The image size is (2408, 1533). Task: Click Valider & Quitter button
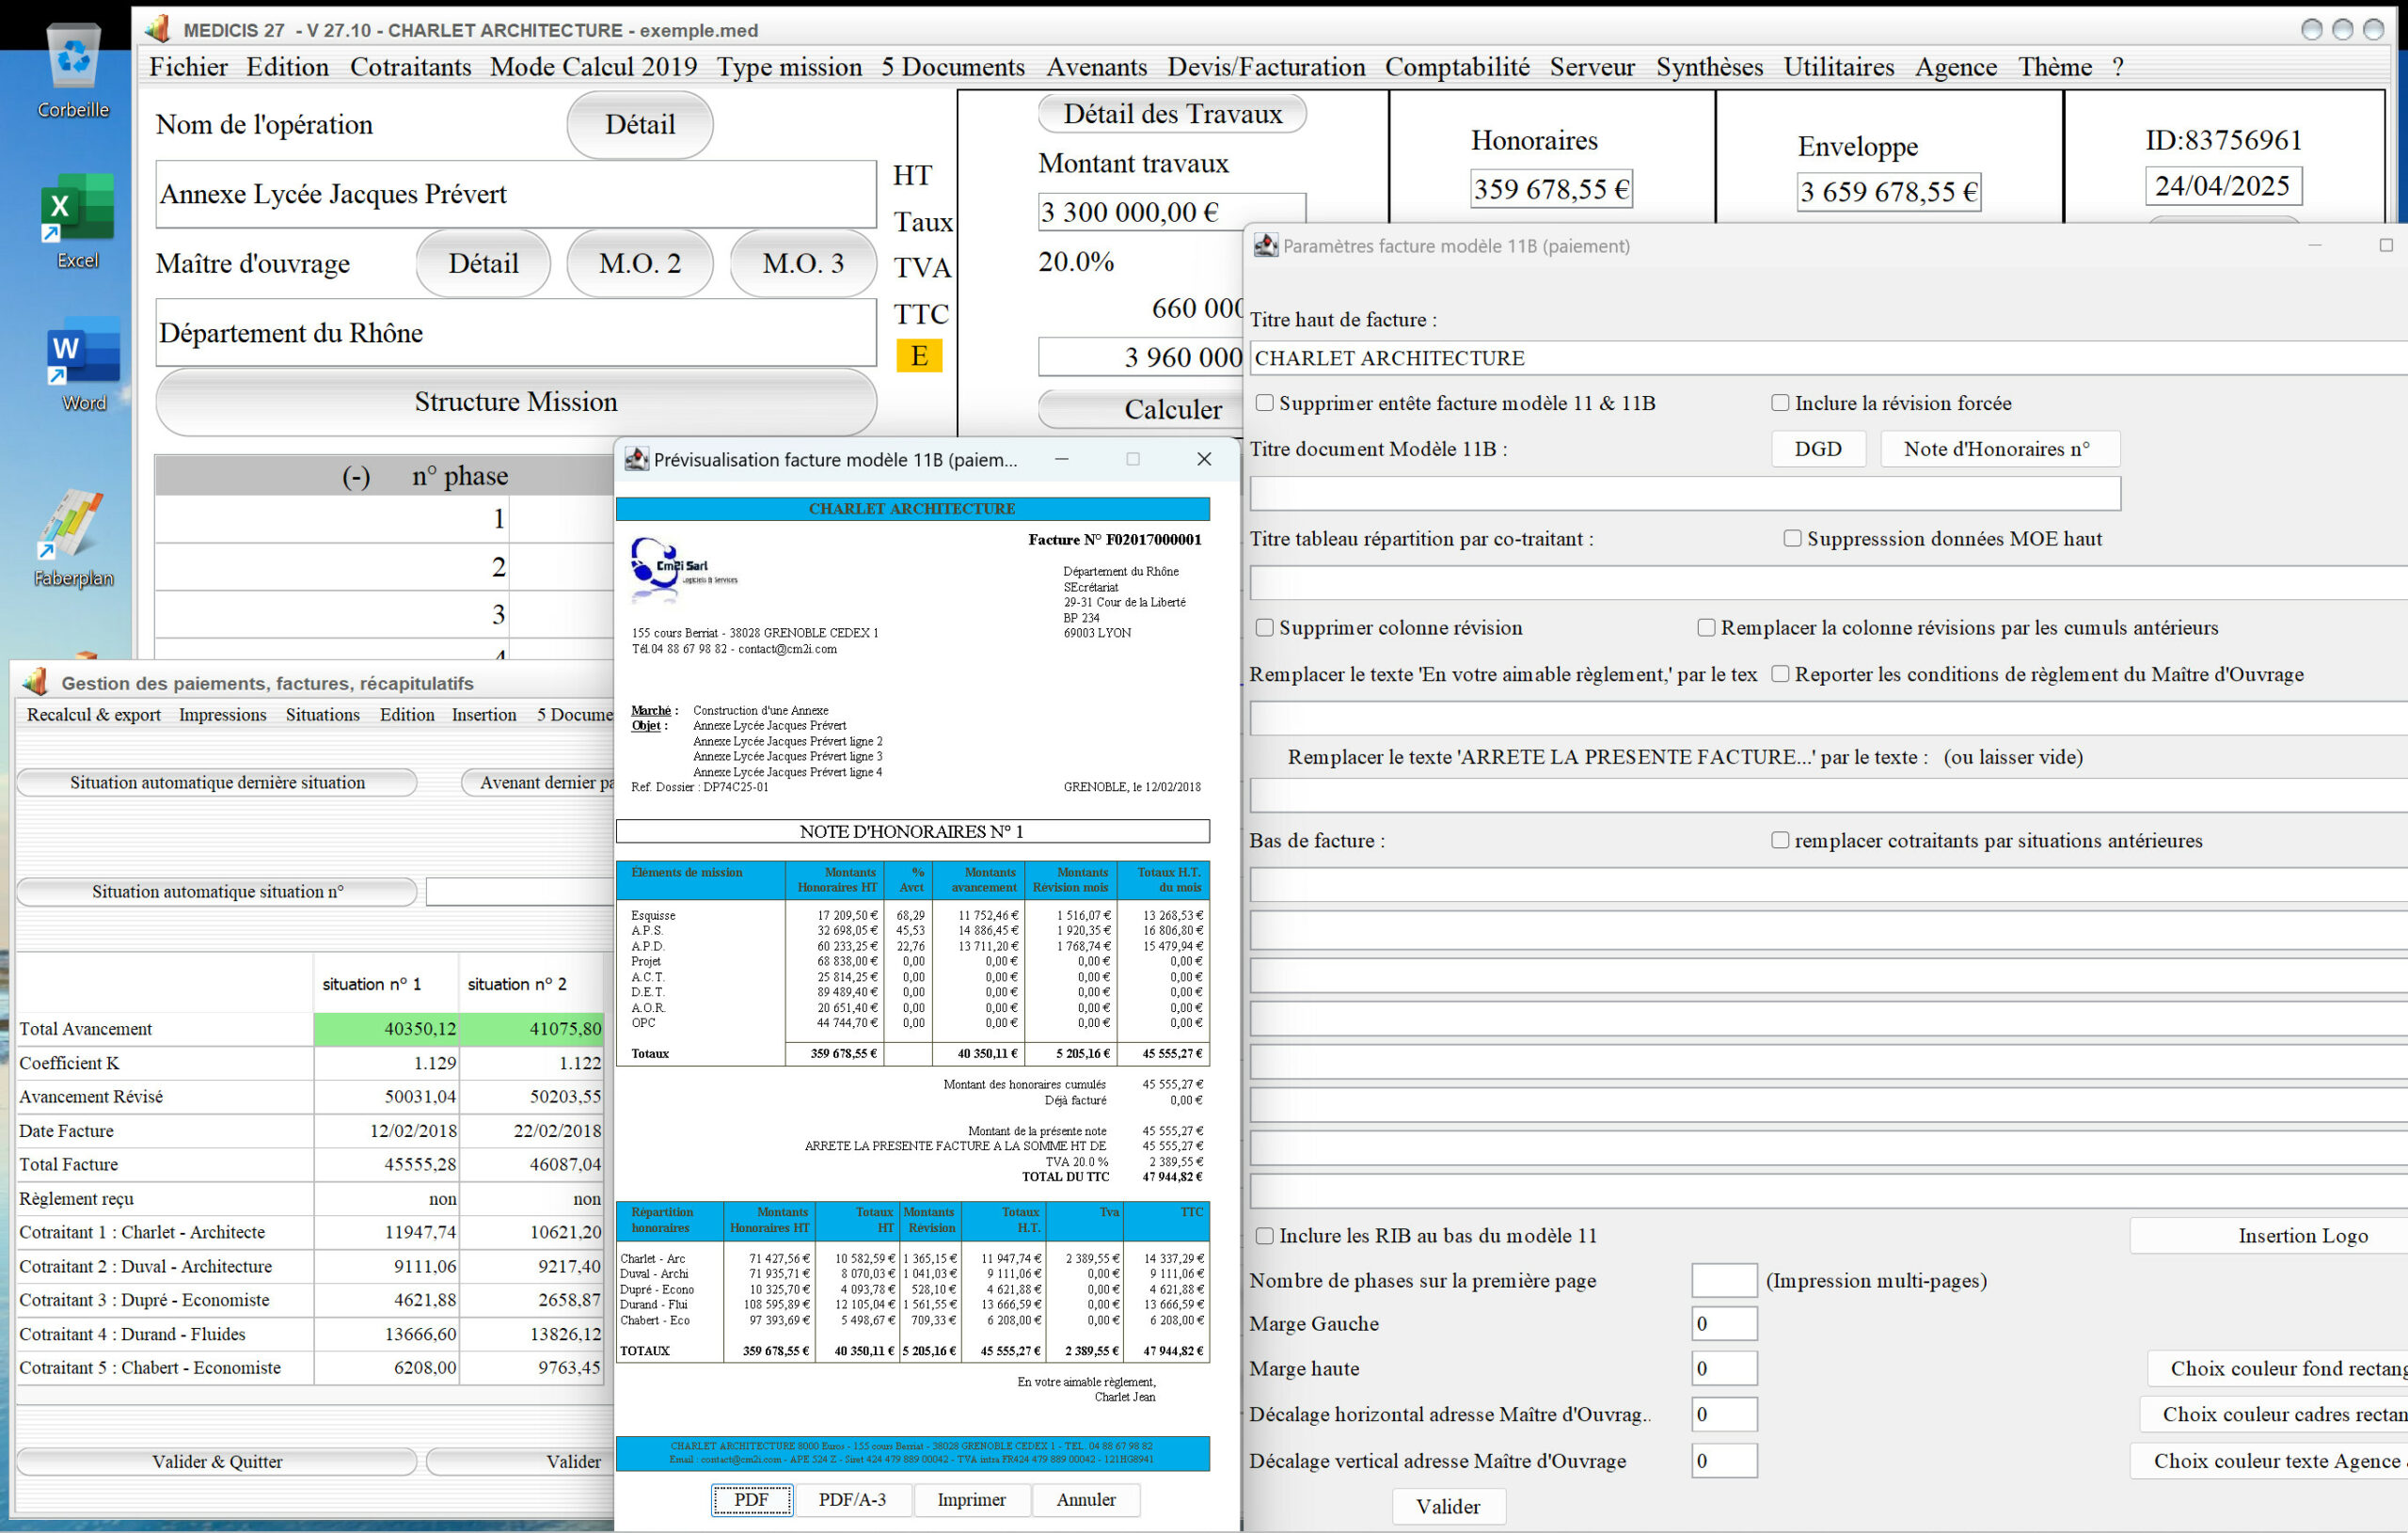(x=217, y=1461)
